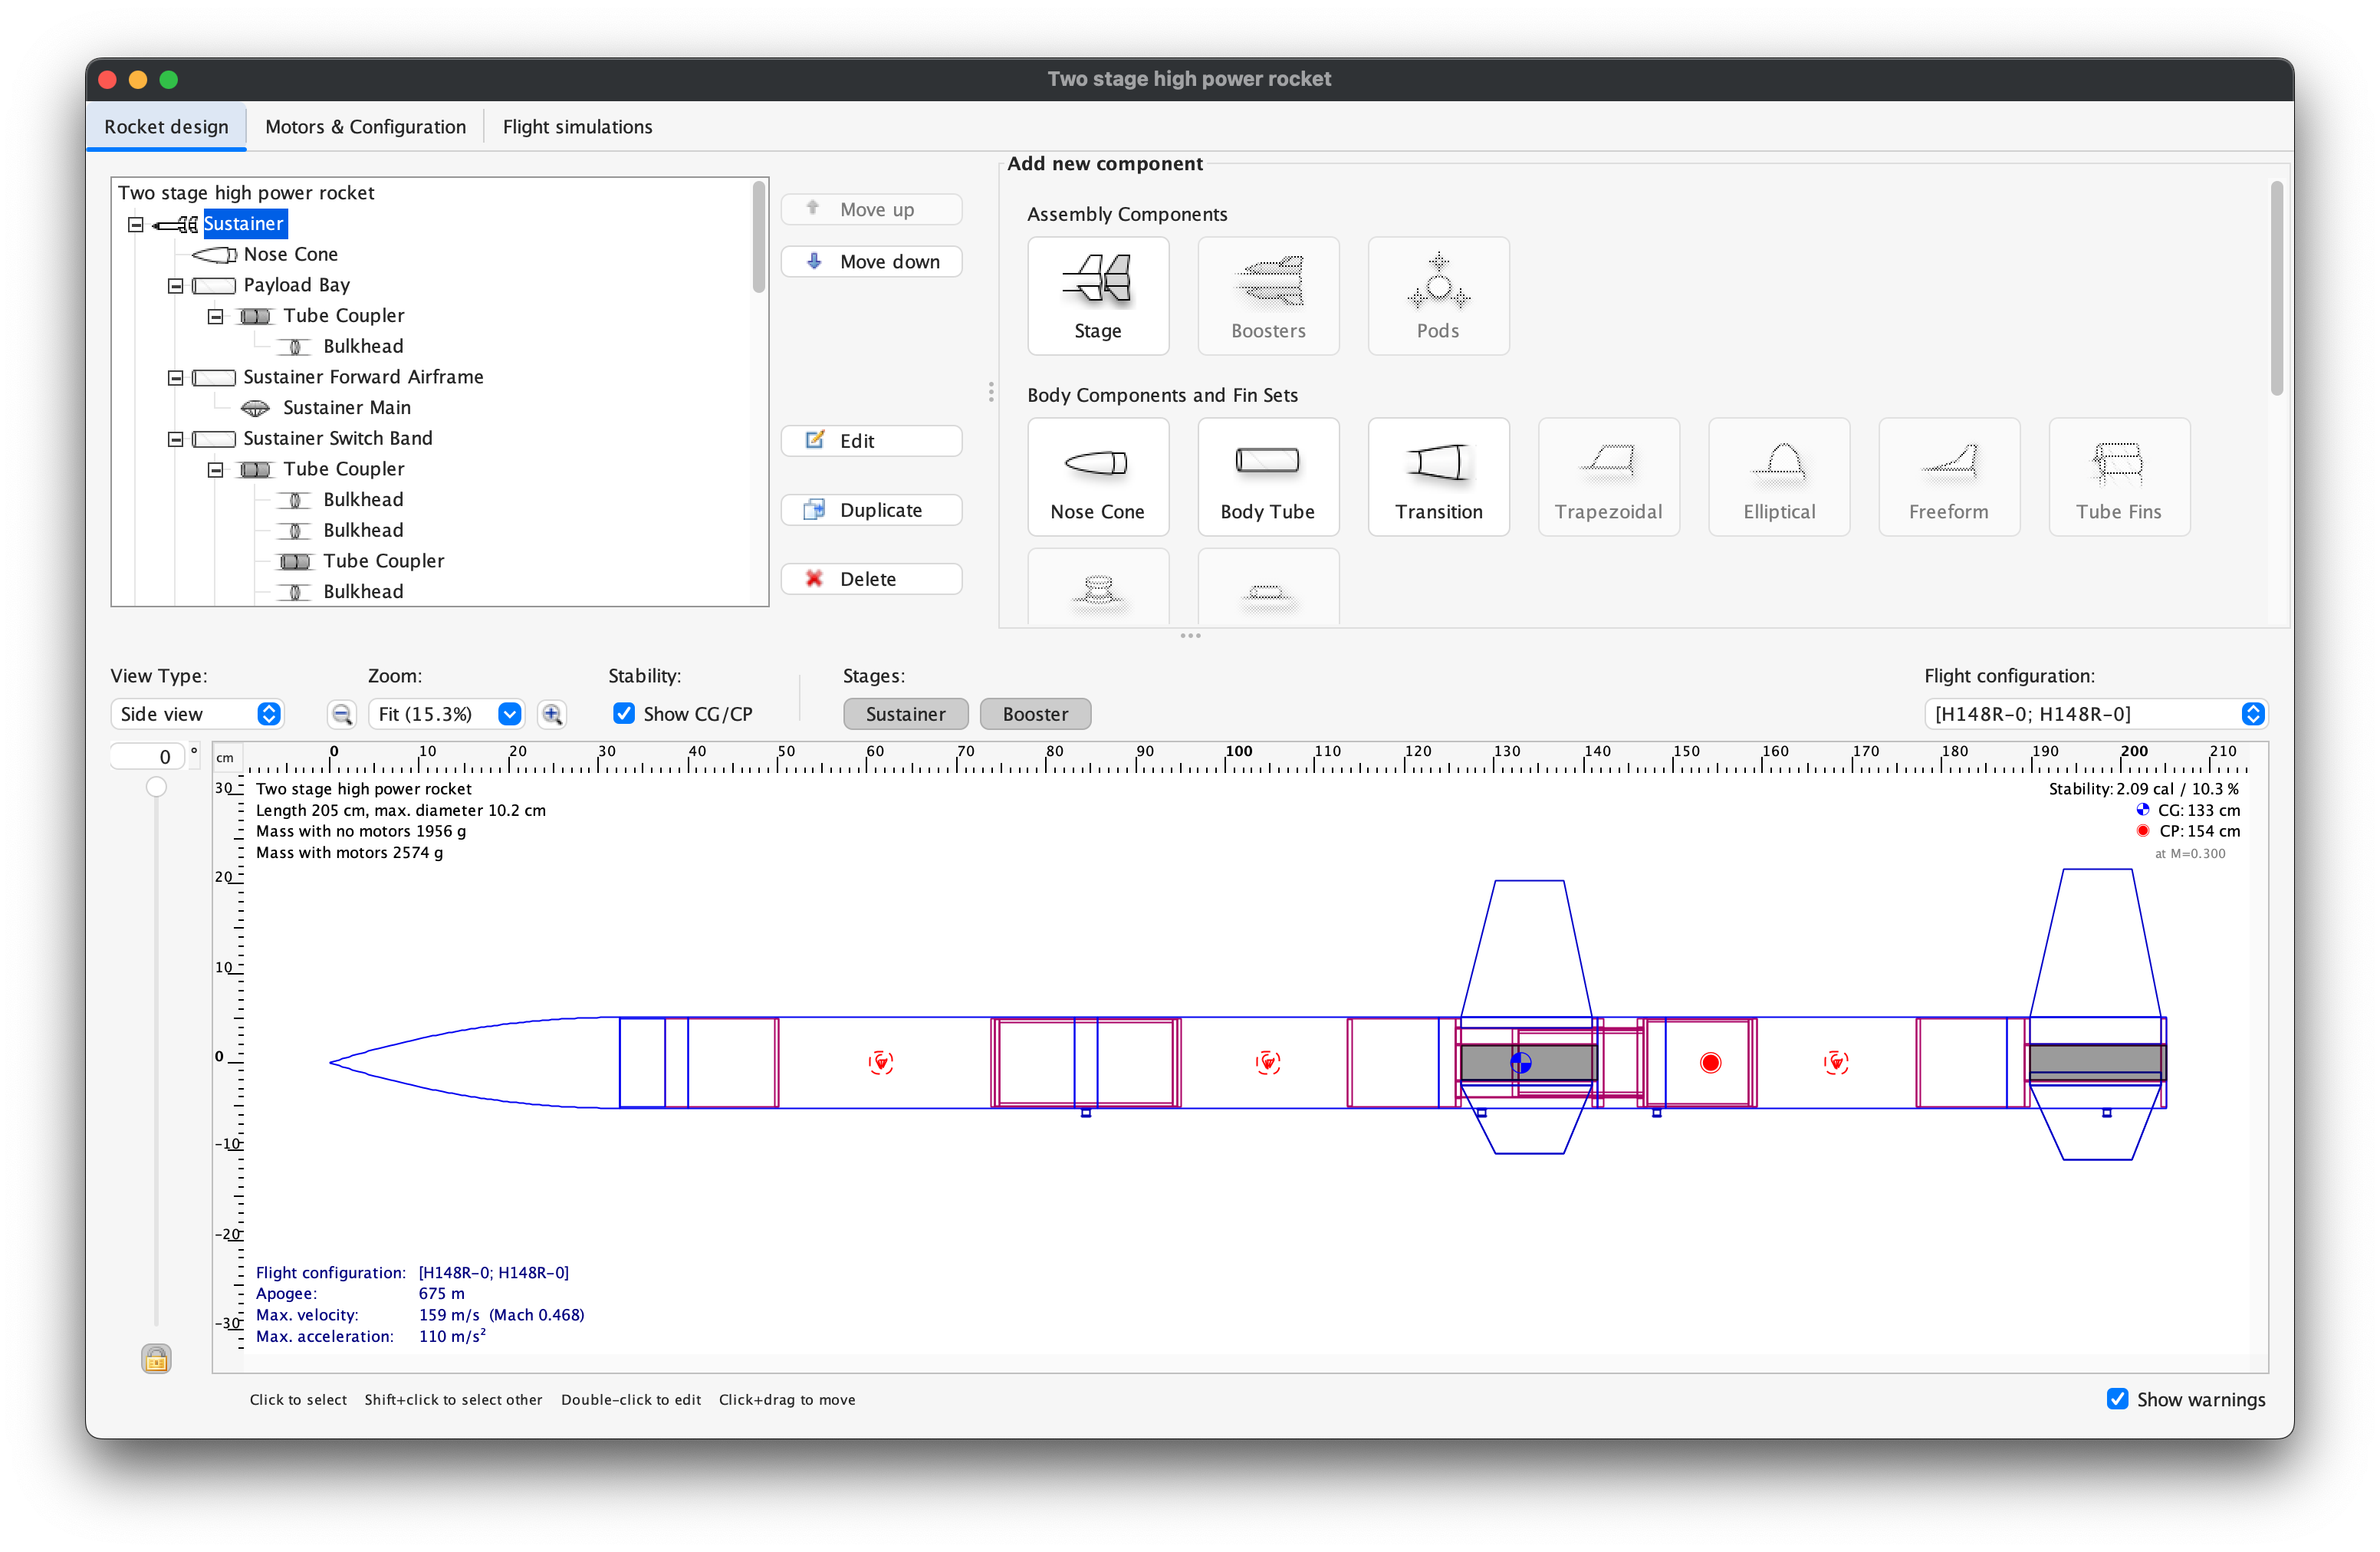The image size is (2380, 1552).
Task: Open the Flight simulations tab
Action: (x=577, y=127)
